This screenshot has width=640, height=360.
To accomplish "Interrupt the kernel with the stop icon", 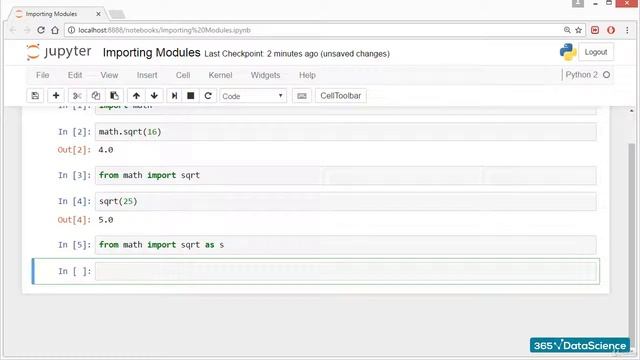I will pos(191,96).
